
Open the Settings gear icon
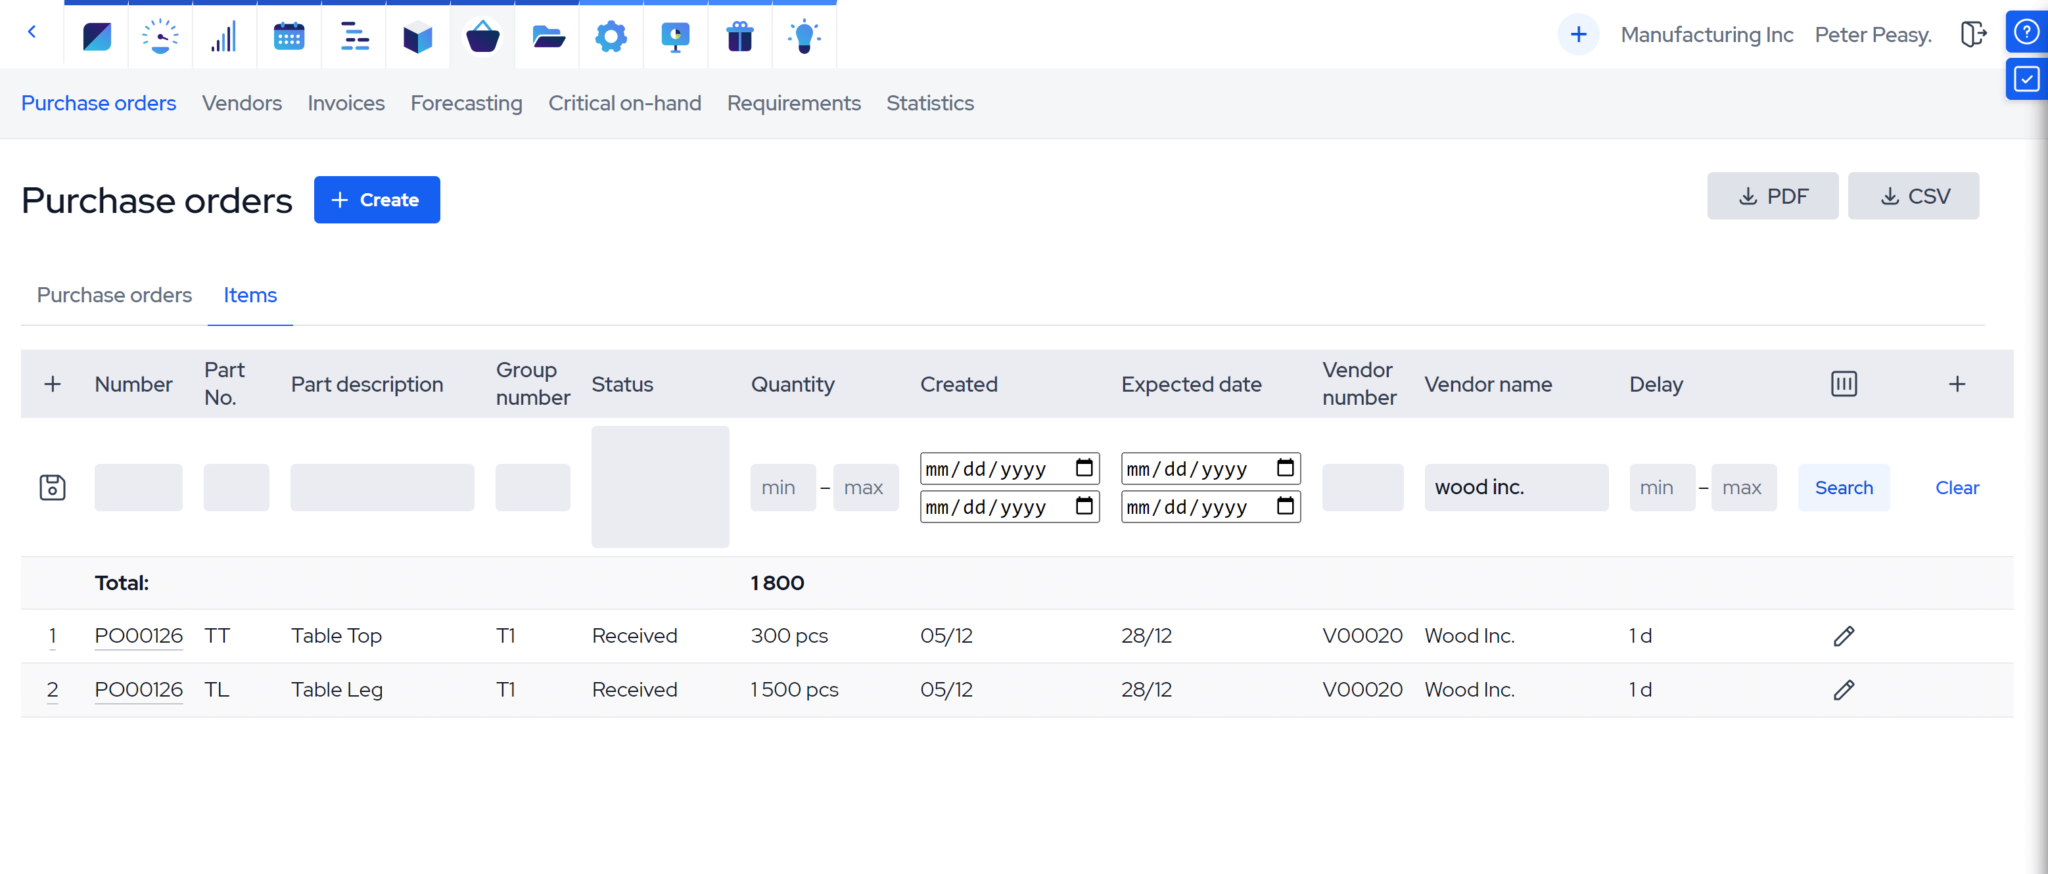[611, 37]
